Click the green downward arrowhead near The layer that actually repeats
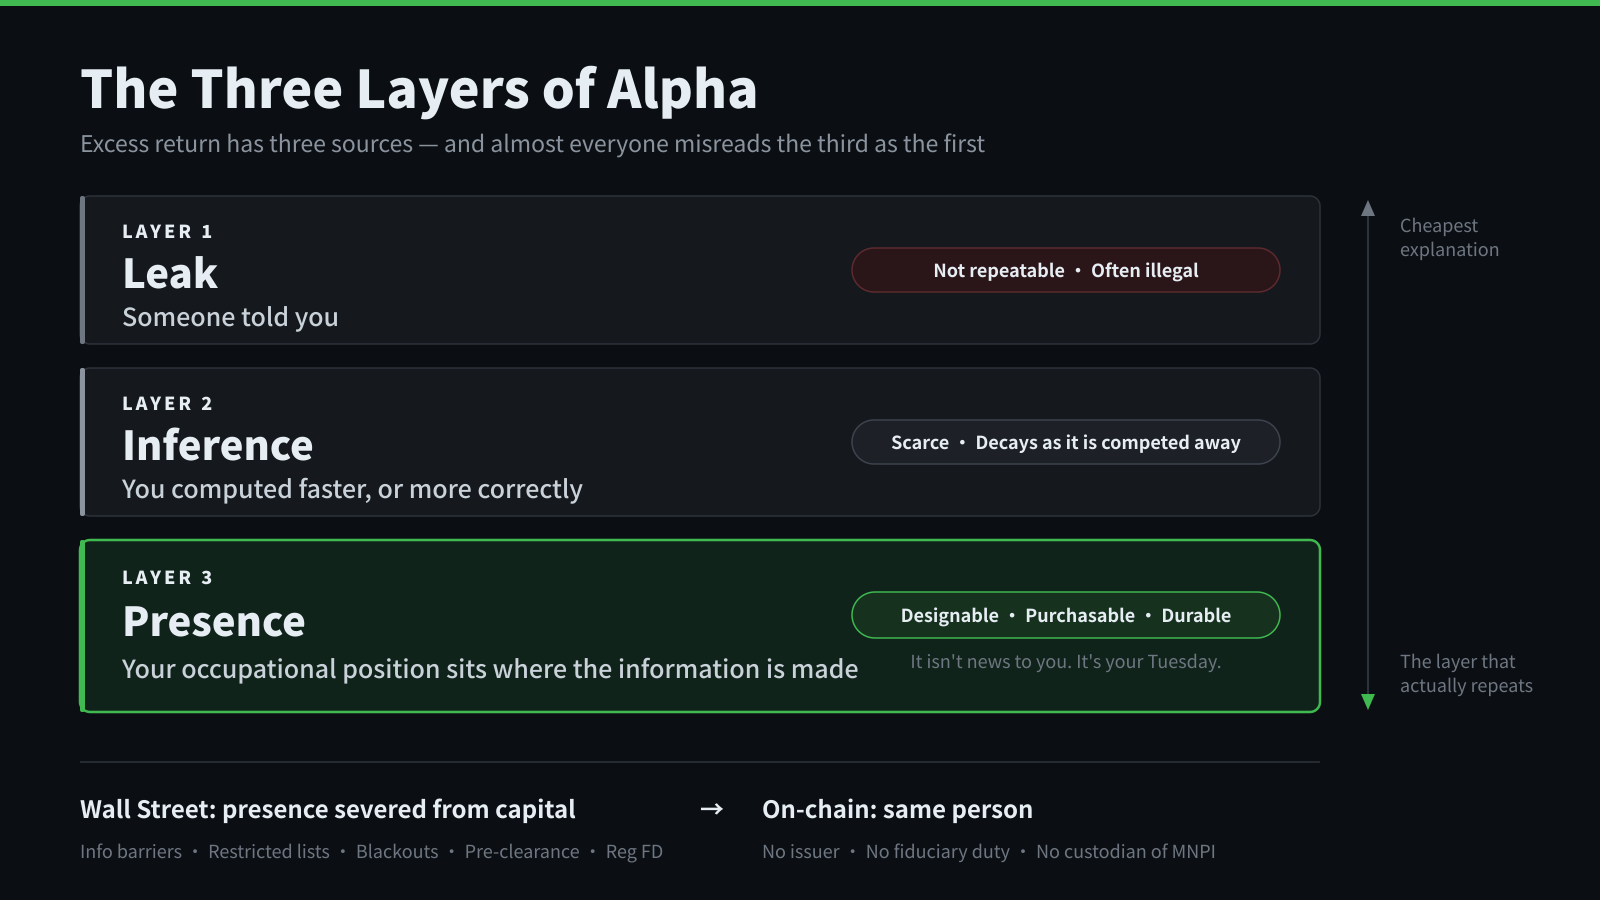This screenshot has height=900, width=1600. [x=1368, y=701]
